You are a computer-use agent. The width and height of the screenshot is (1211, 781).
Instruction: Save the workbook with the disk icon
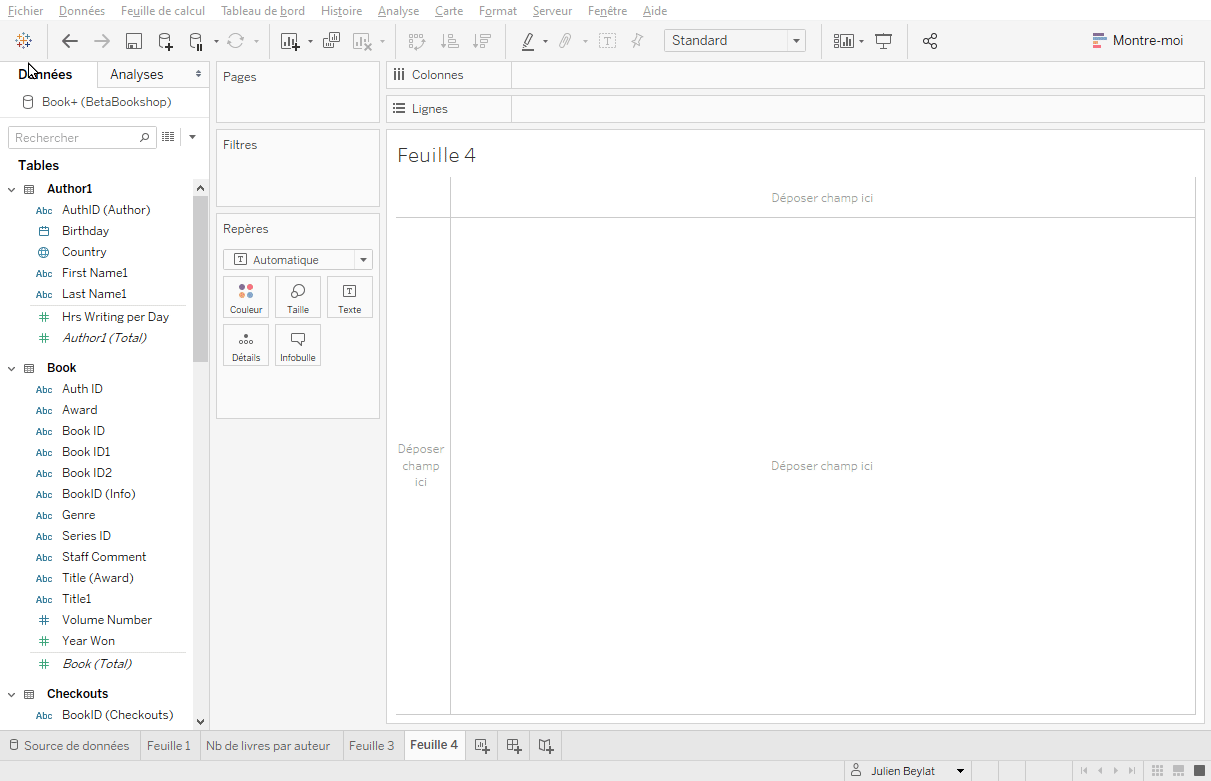coord(133,41)
